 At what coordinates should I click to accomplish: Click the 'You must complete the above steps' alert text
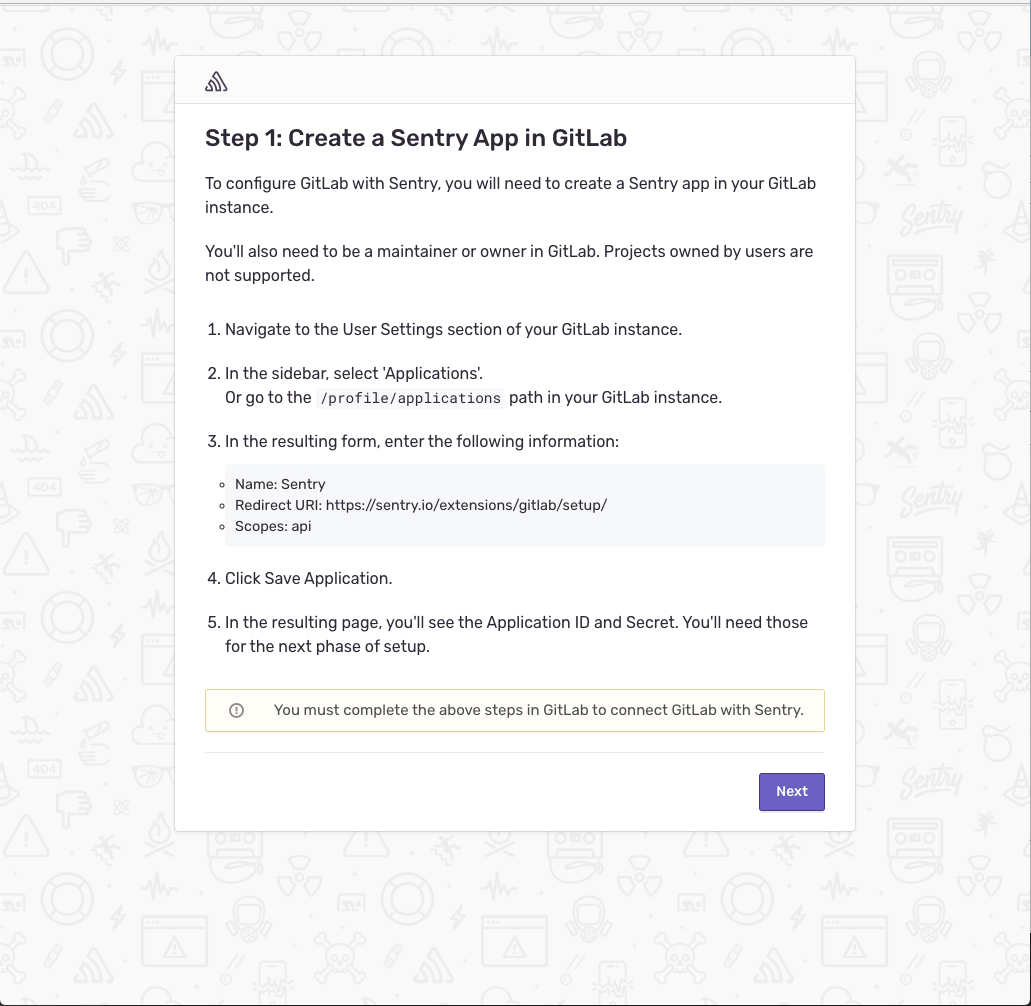(538, 710)
